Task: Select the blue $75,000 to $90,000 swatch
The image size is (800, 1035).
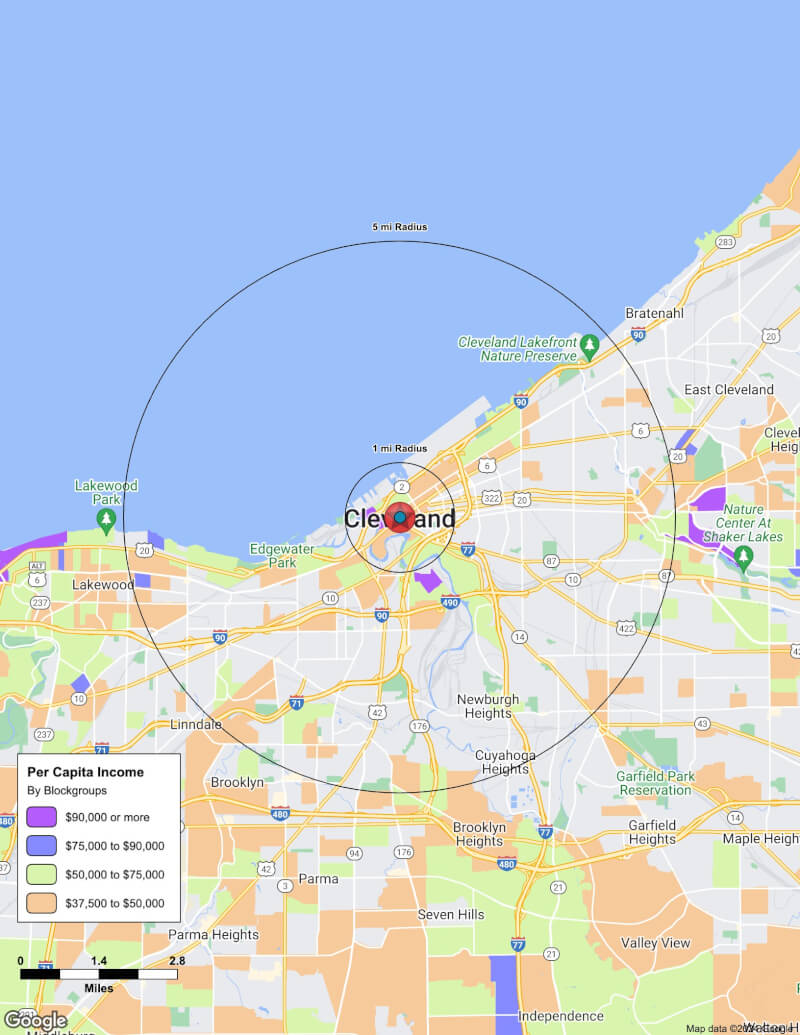Action: [41, 845]
